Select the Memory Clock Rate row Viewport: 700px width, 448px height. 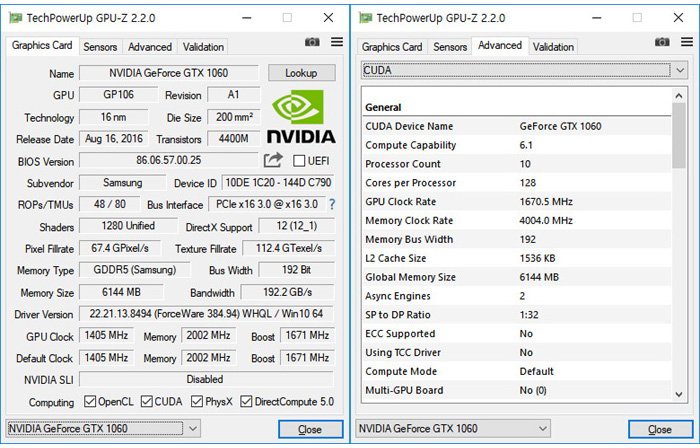coord(517,220)
